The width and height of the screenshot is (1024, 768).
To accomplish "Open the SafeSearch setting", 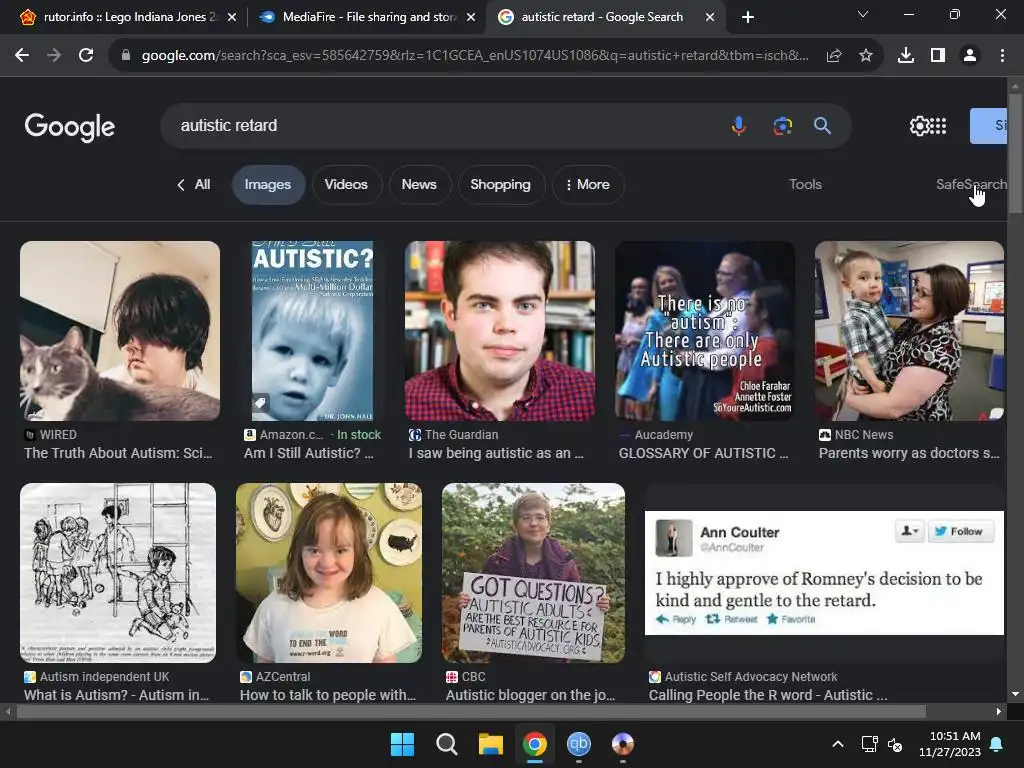I will [971, 185].
